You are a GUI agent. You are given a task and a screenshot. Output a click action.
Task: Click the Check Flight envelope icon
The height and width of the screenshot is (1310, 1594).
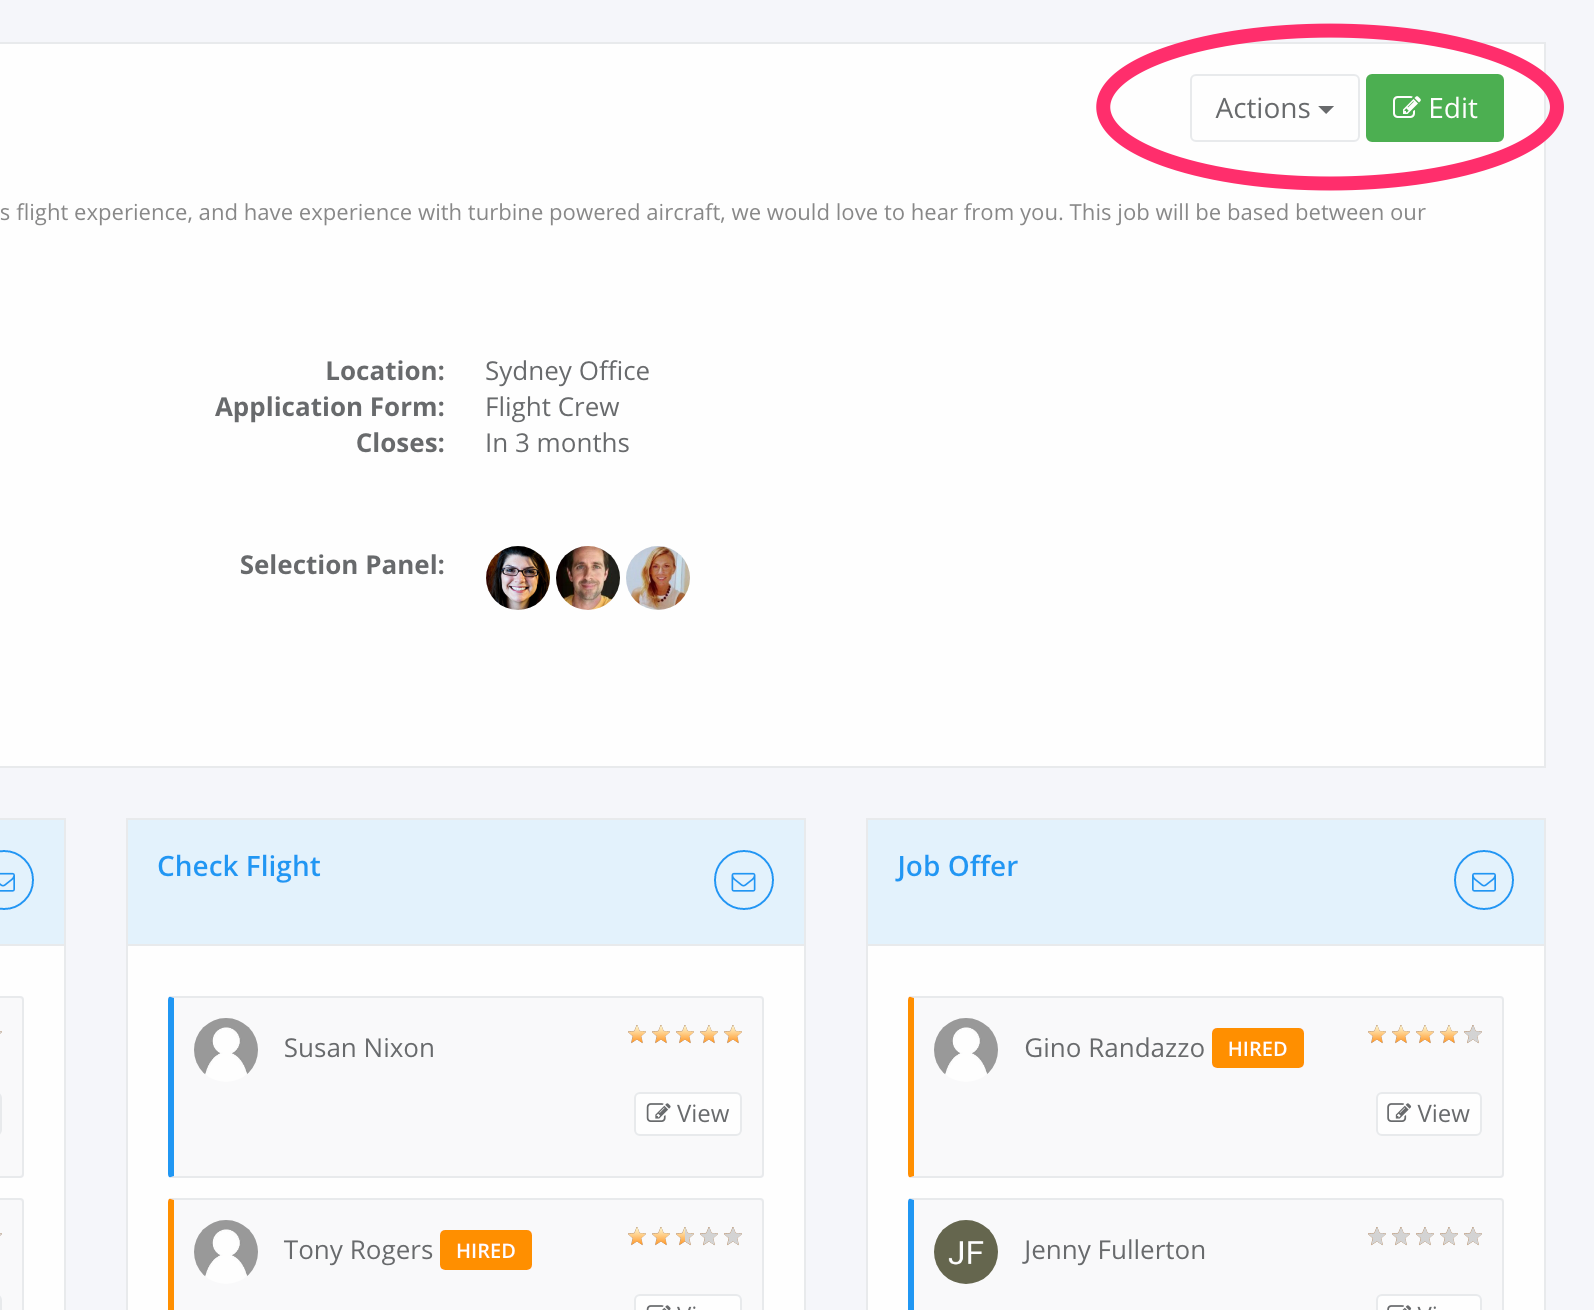(743, 880)
